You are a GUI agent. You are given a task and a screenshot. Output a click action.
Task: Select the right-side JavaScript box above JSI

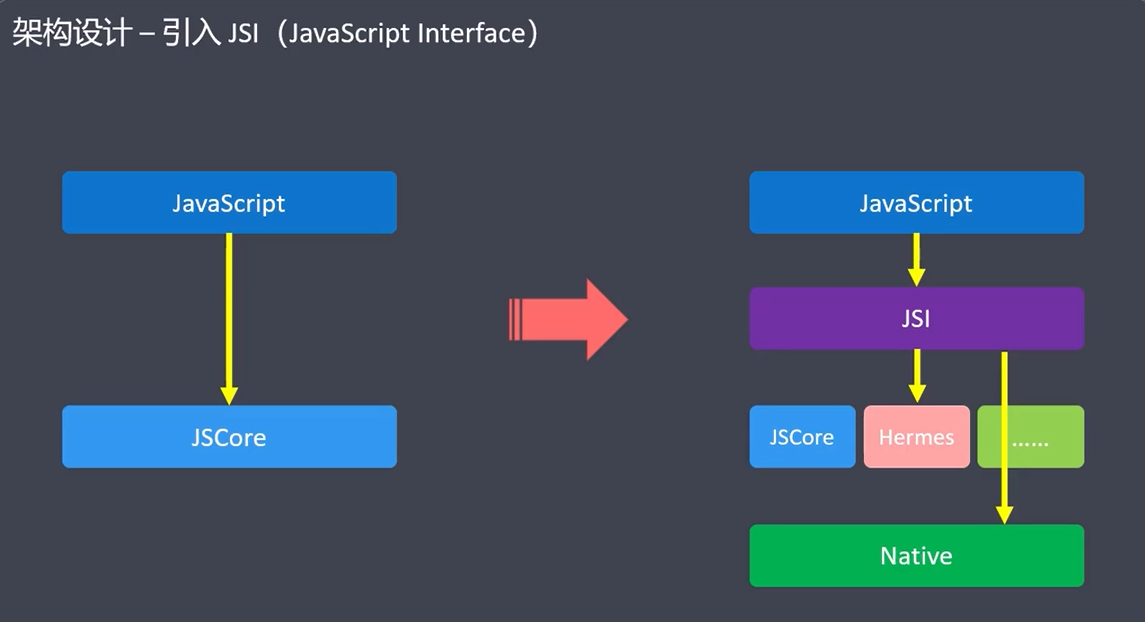(916, 203)
